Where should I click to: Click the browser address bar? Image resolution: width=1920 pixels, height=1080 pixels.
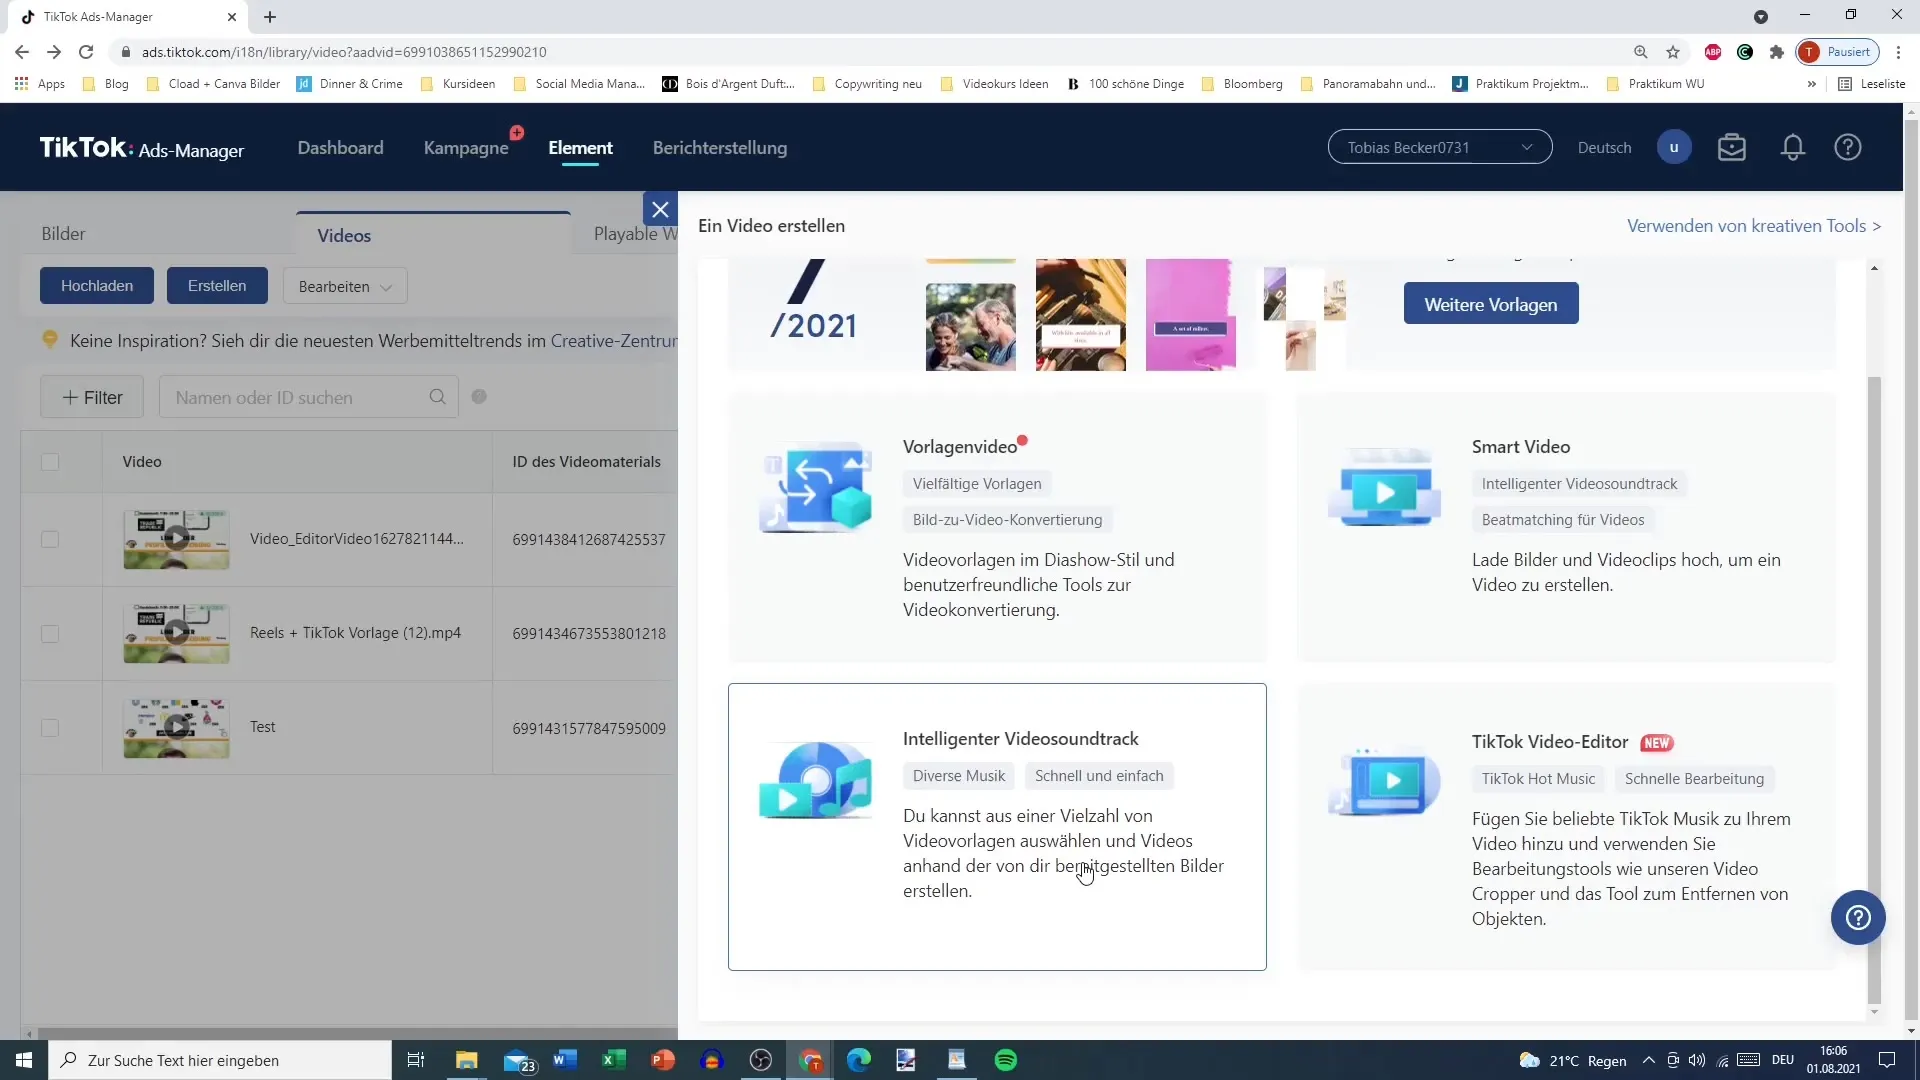tap(860, 52)
